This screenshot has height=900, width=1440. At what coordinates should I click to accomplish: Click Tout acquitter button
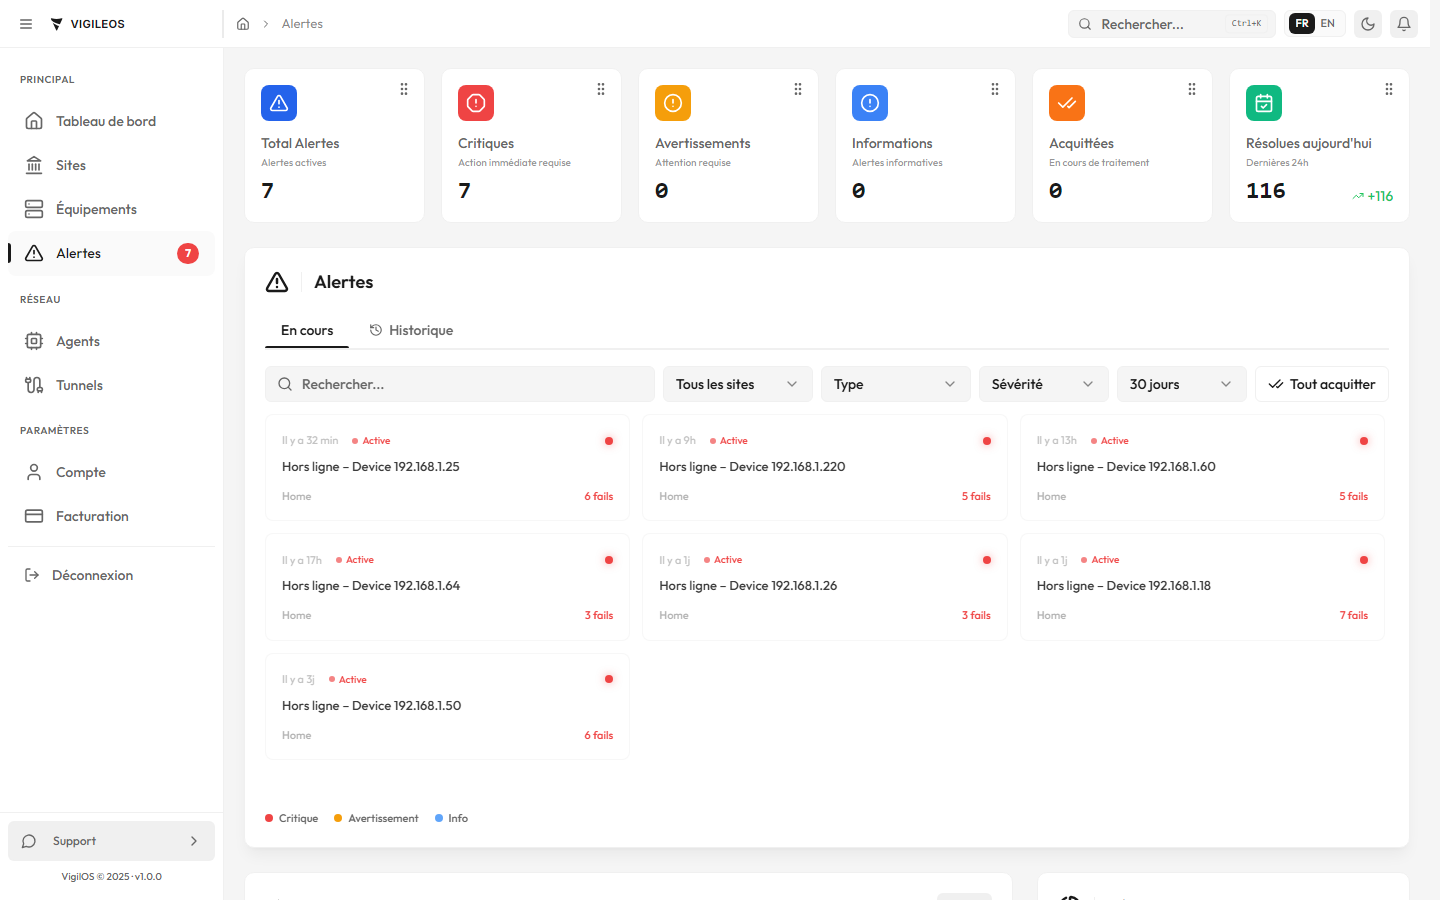click(1322, 384)
